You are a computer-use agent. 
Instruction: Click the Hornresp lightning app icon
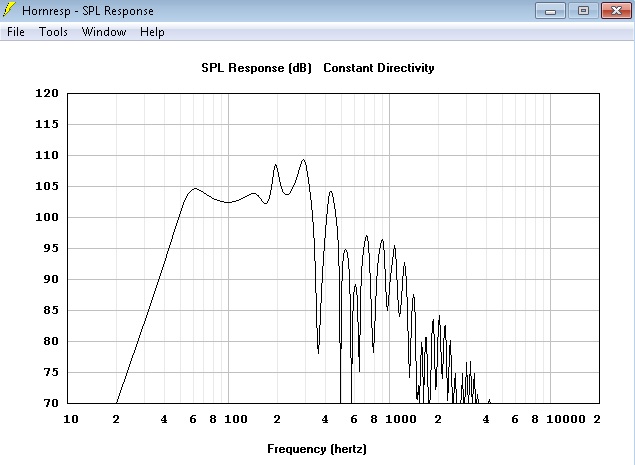pyautogui.click(x=9, y=10)
